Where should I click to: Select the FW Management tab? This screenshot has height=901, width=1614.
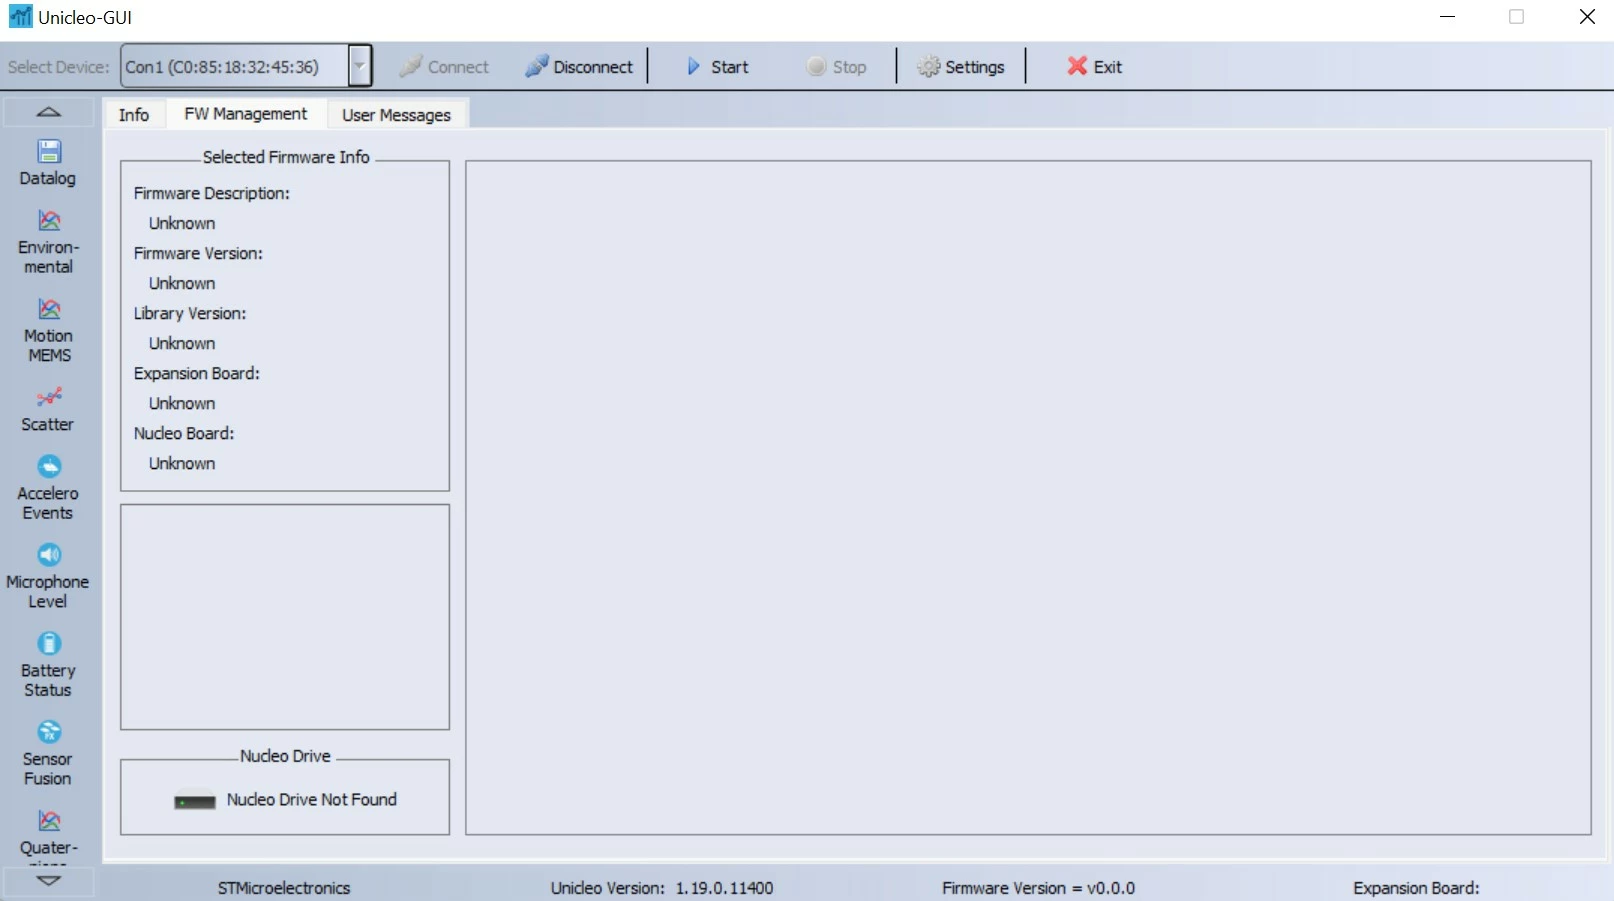(x=246, y=114)
